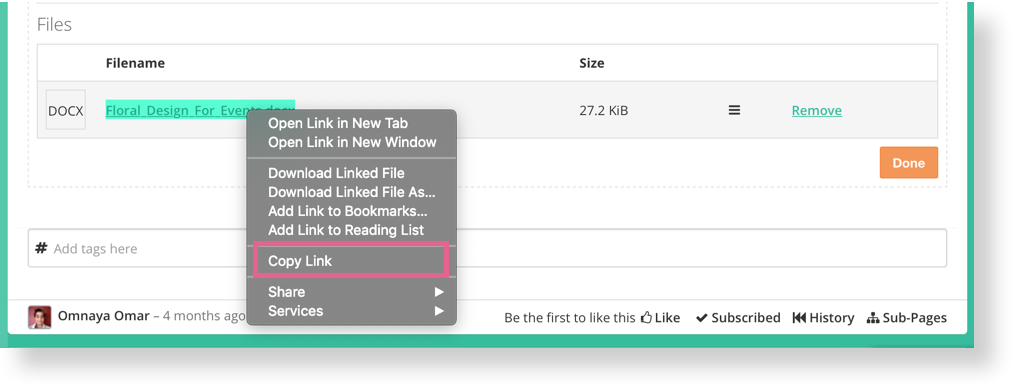Open Sub-Pages hierarchy icon
This screenshot has height=388, width=1014.
point(873,318)
